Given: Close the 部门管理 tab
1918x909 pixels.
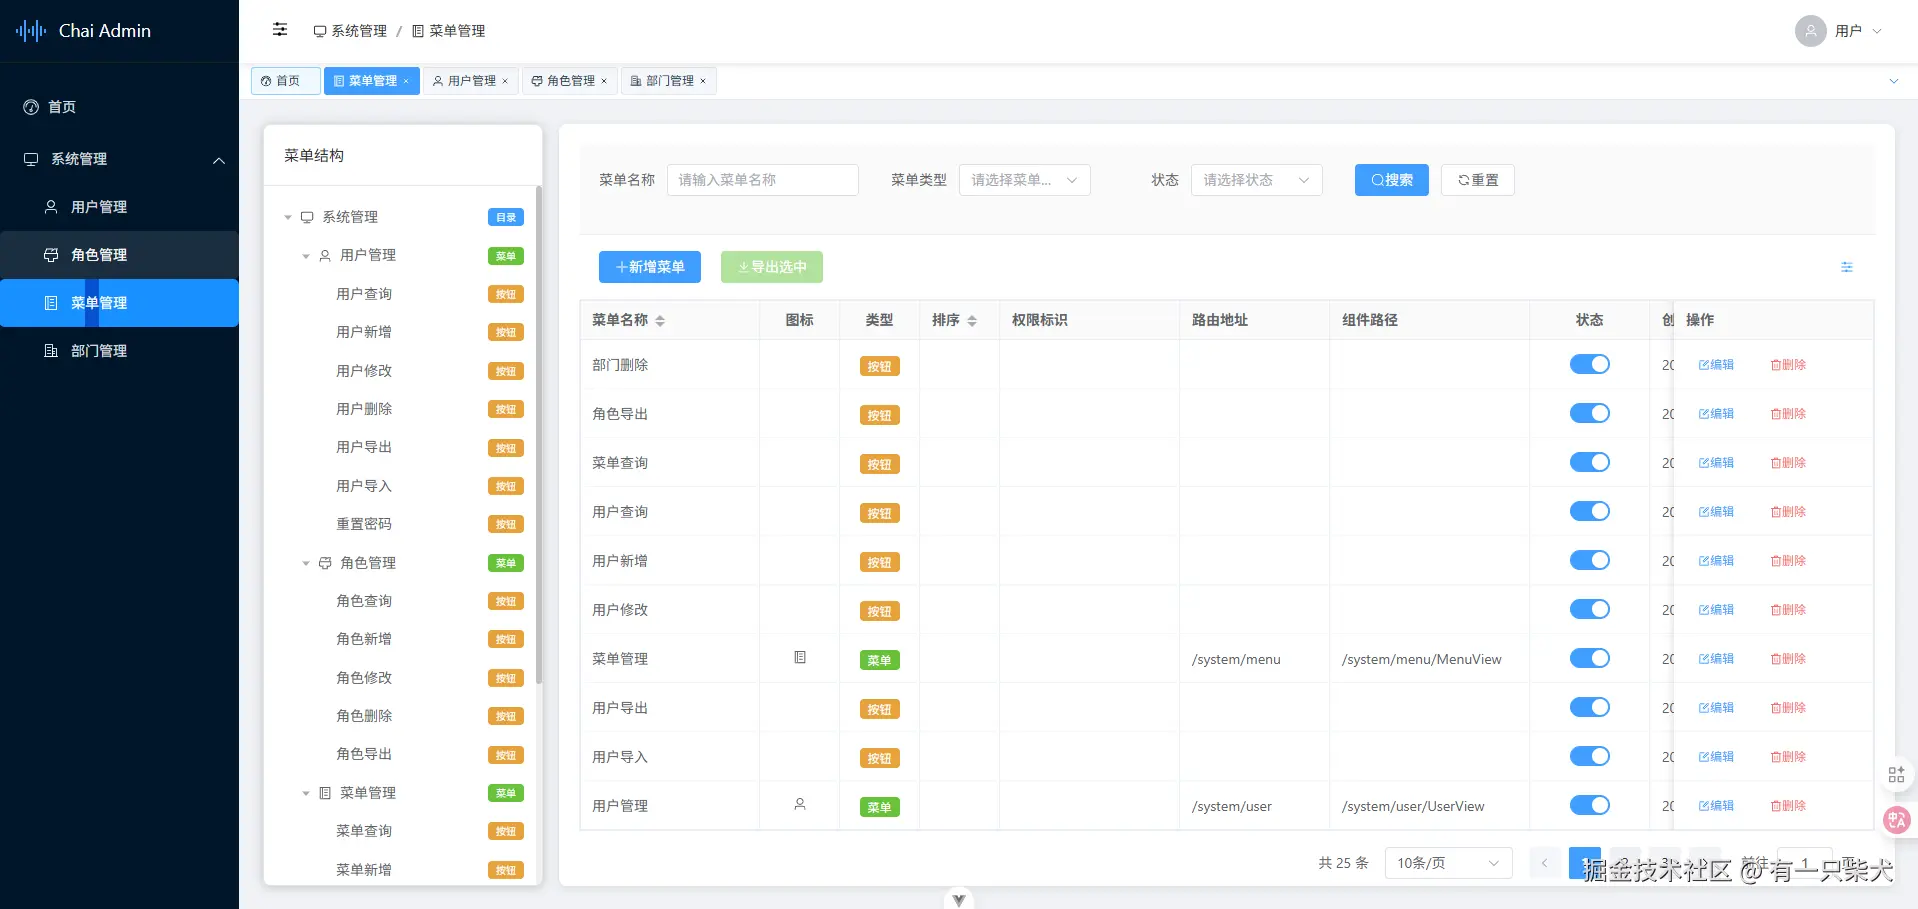Looking at the screenshot, I should tap(703, 81).
